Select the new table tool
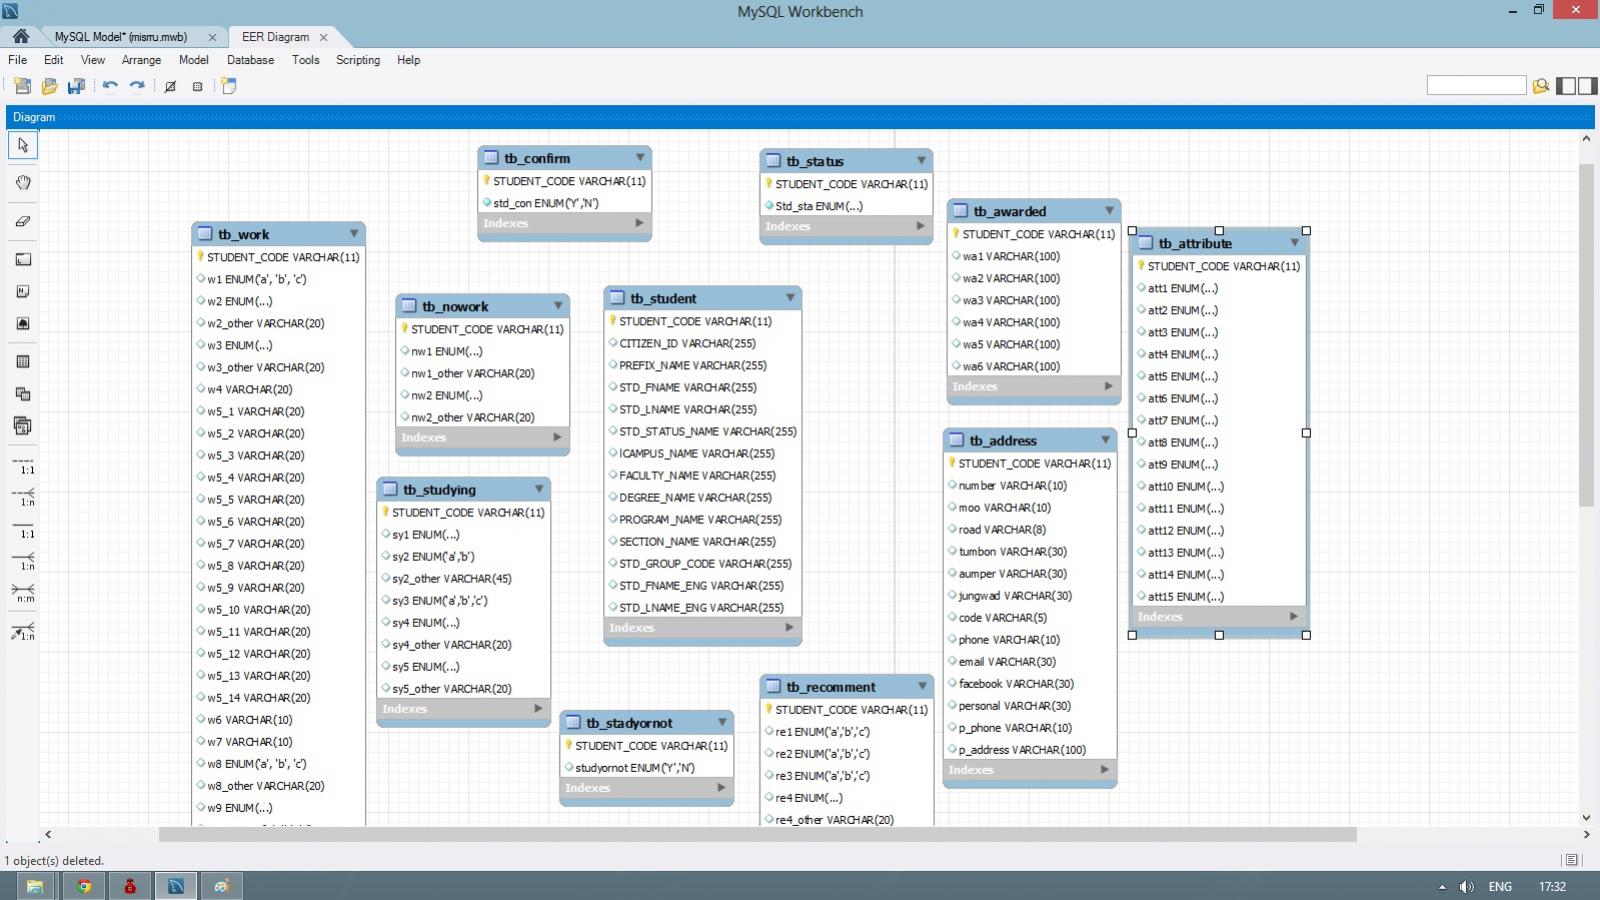The image size is (1600, 900). tap(23, 361)
